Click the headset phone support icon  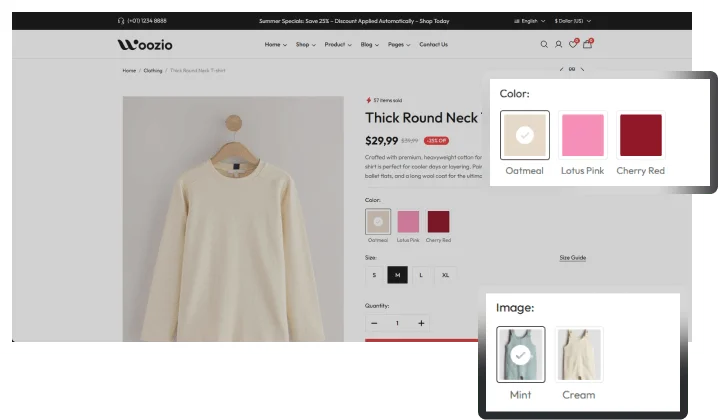[120, 20]
